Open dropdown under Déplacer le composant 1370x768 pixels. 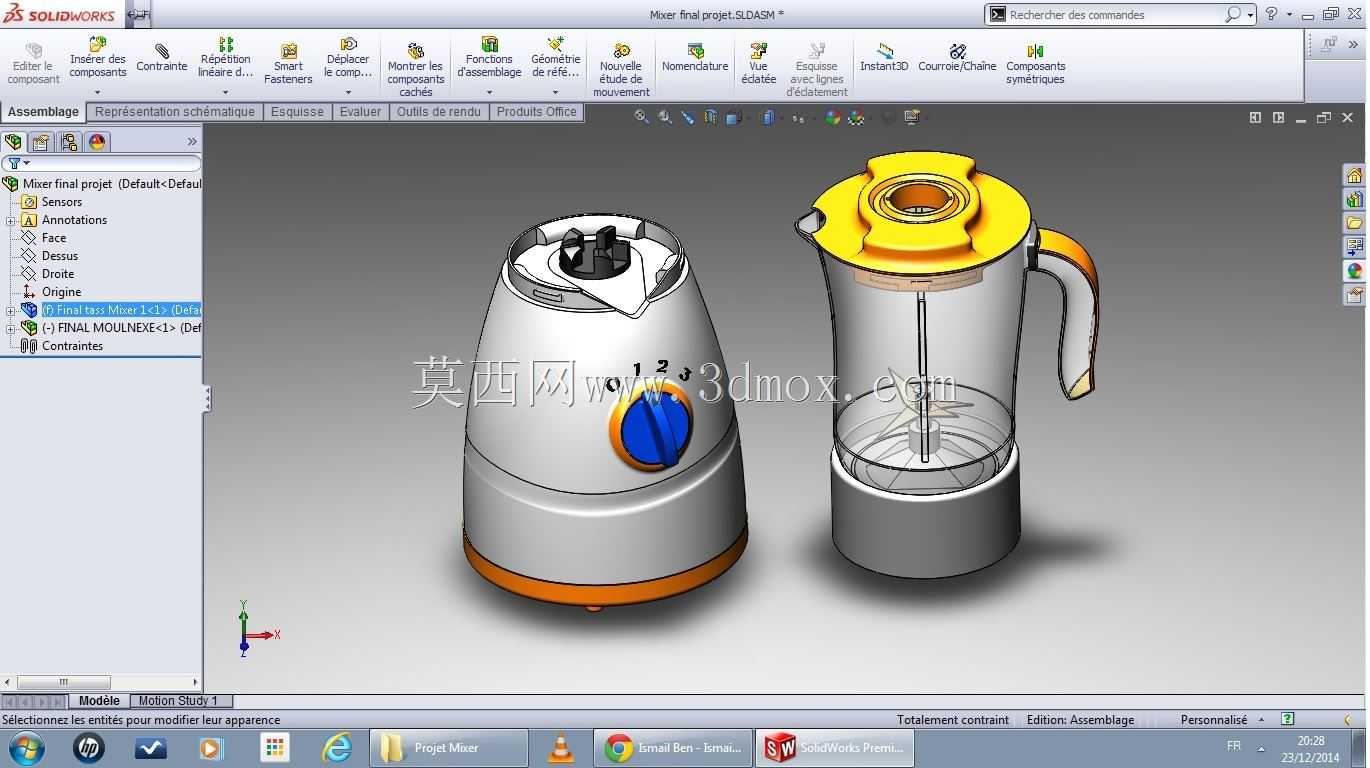348,93
